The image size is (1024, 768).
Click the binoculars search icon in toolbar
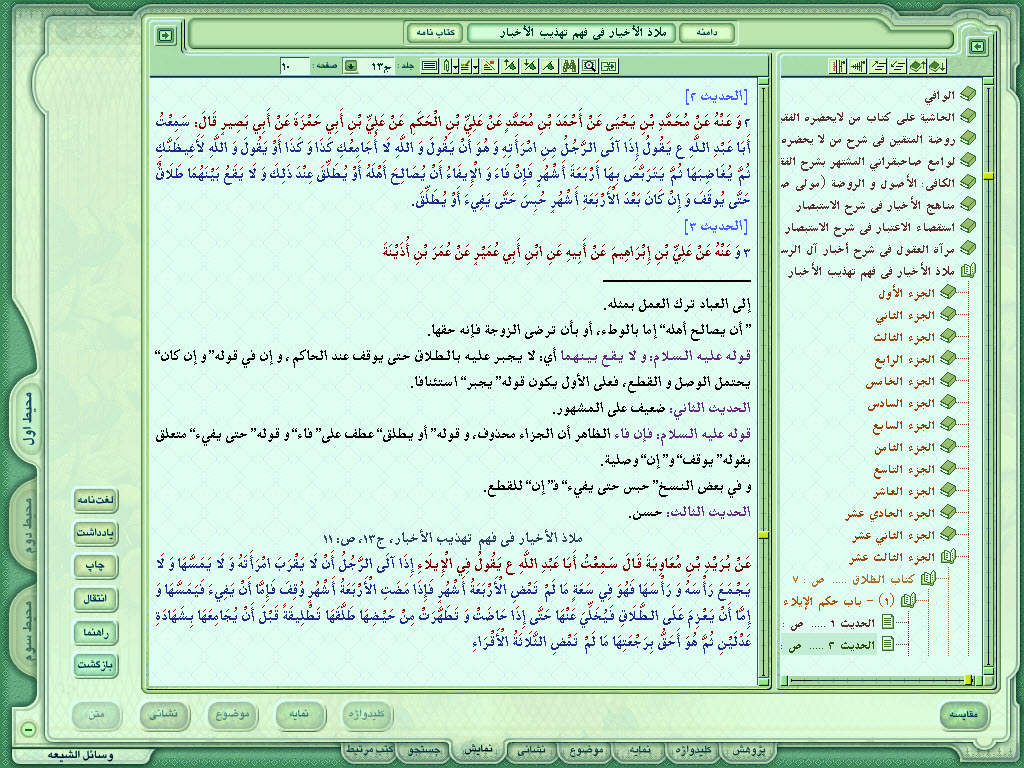(569, 66)
